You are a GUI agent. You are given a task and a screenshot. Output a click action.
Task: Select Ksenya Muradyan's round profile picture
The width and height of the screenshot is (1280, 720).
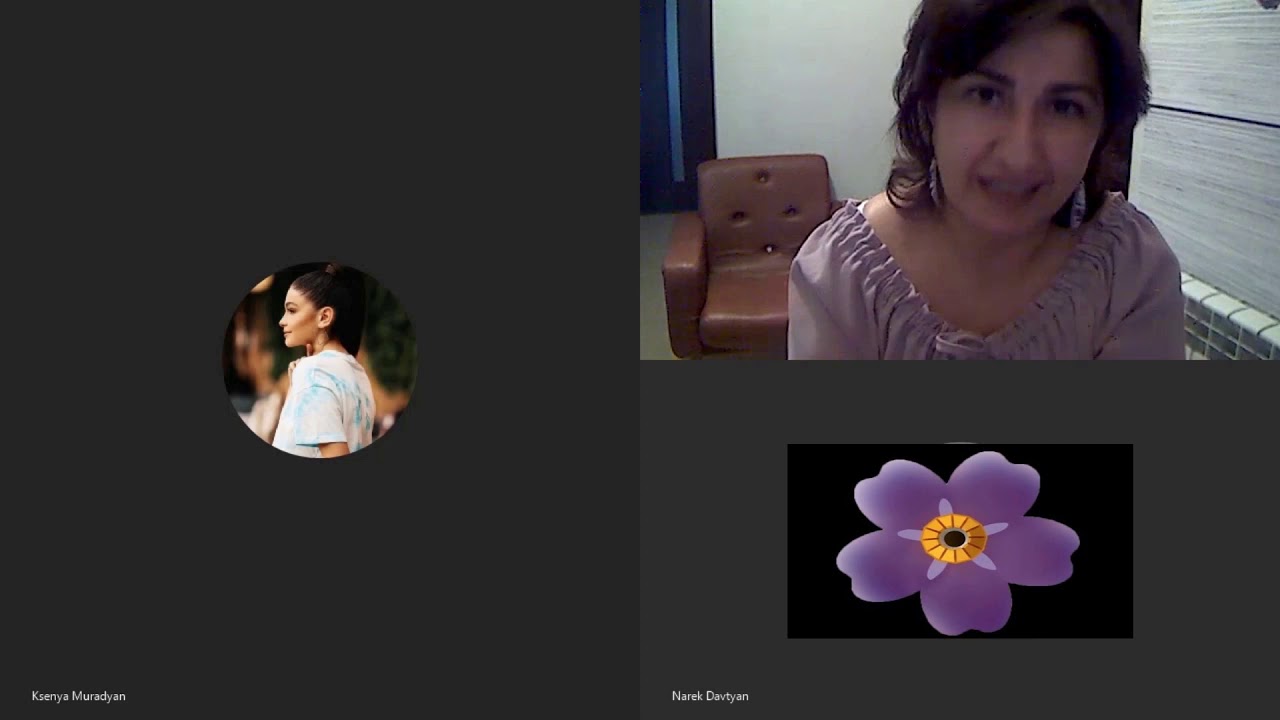click(x=320, y=360)
